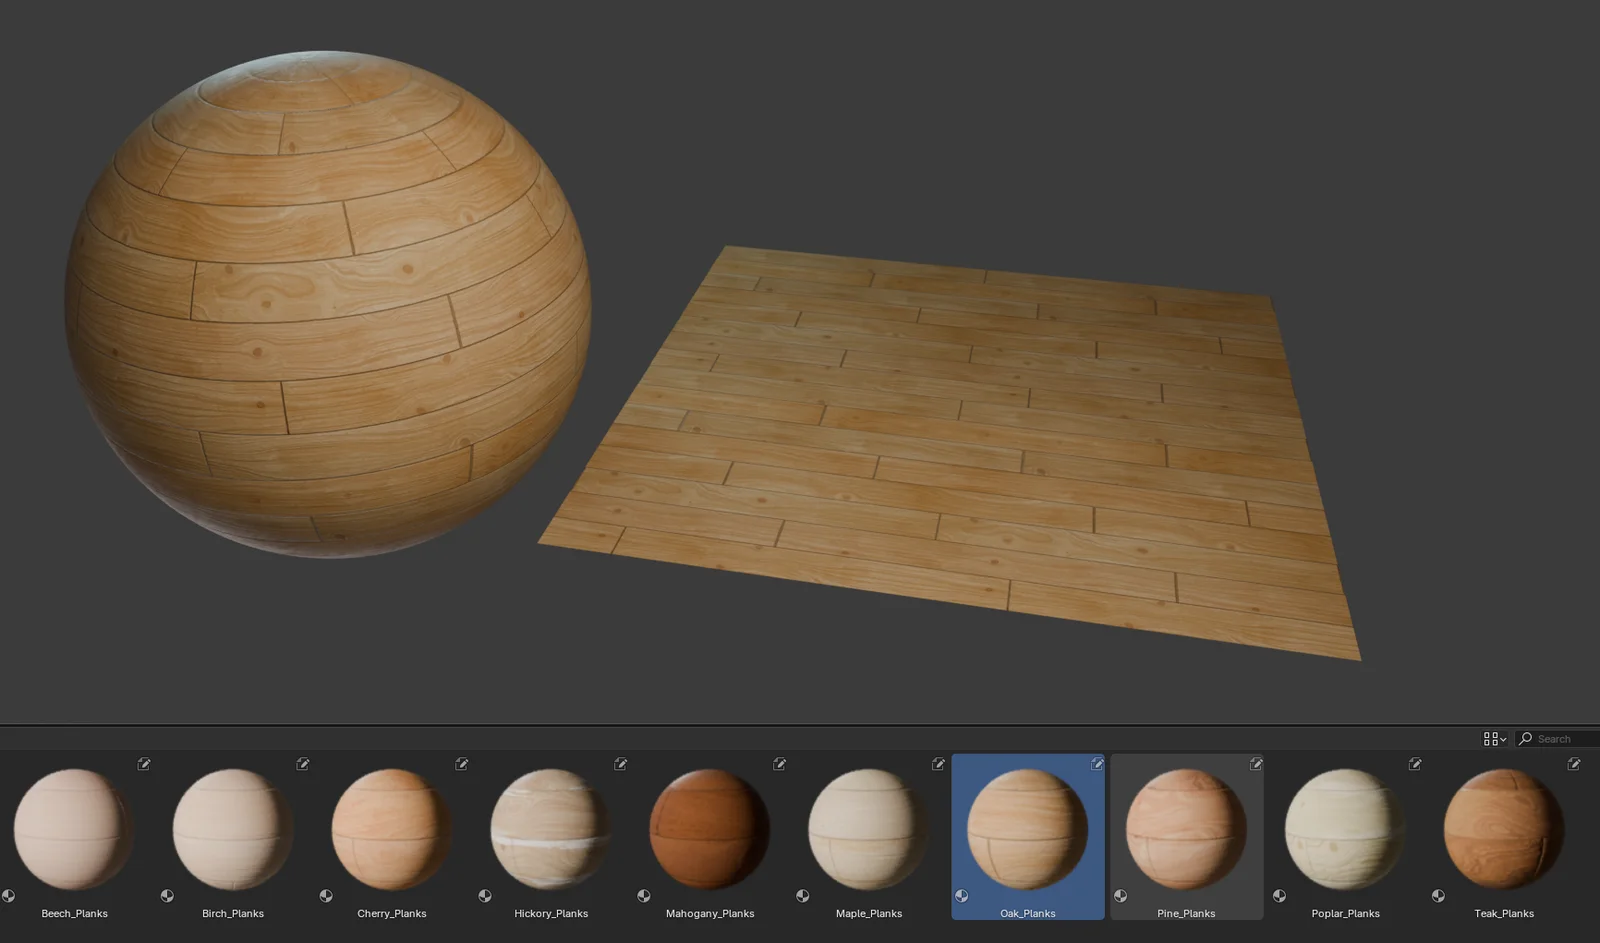
Task: Click the material data-block icon on Oak_Planks
Action: coord(962,895)
